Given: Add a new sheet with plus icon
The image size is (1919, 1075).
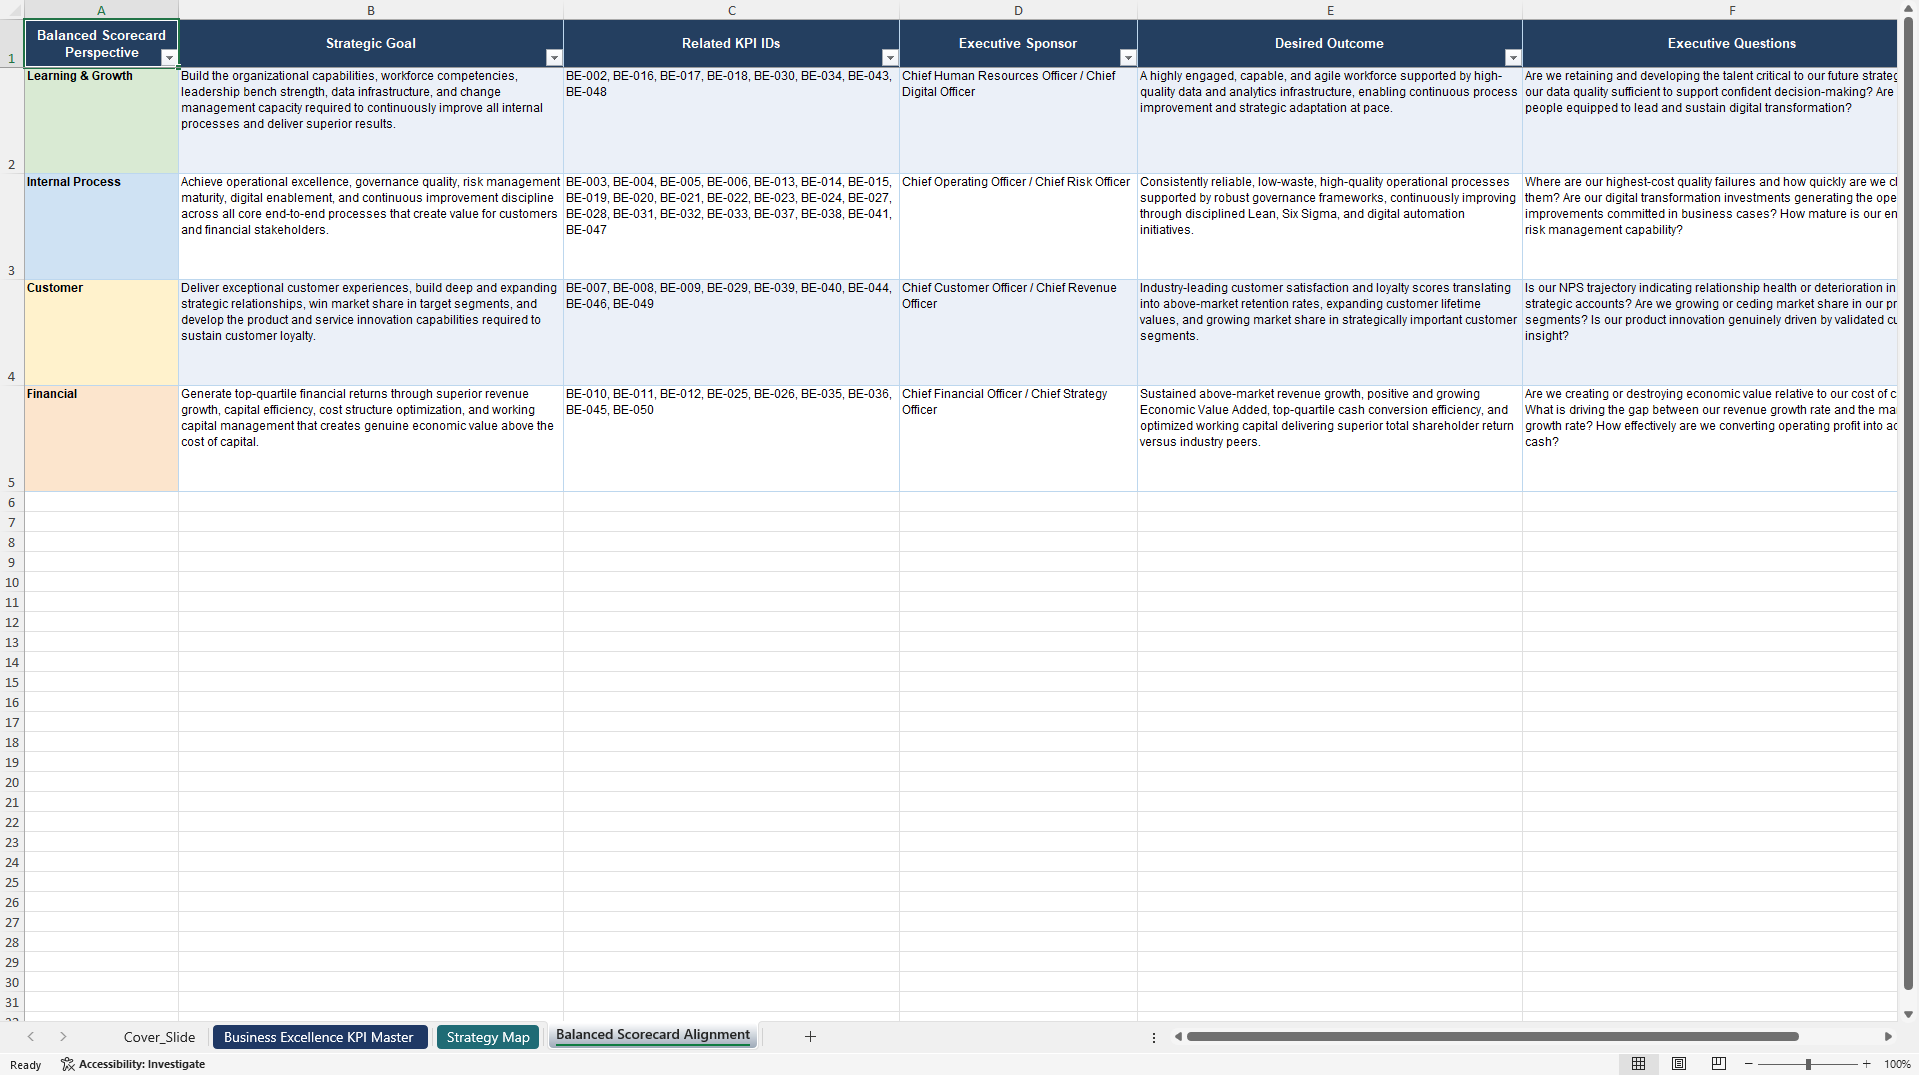Looking at the screenshot, I should (x=810, y=1037).
